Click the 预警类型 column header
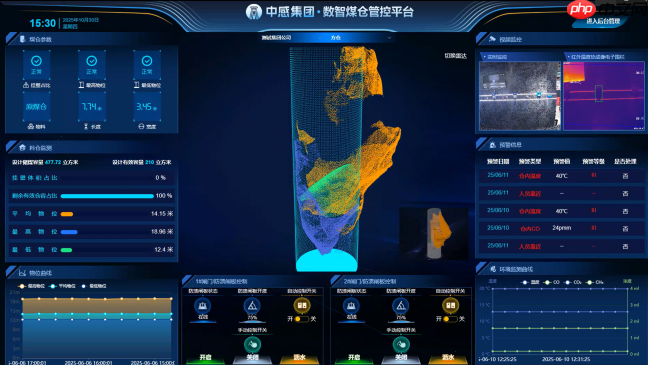The image size is (648, 365). tap(530, 162)
